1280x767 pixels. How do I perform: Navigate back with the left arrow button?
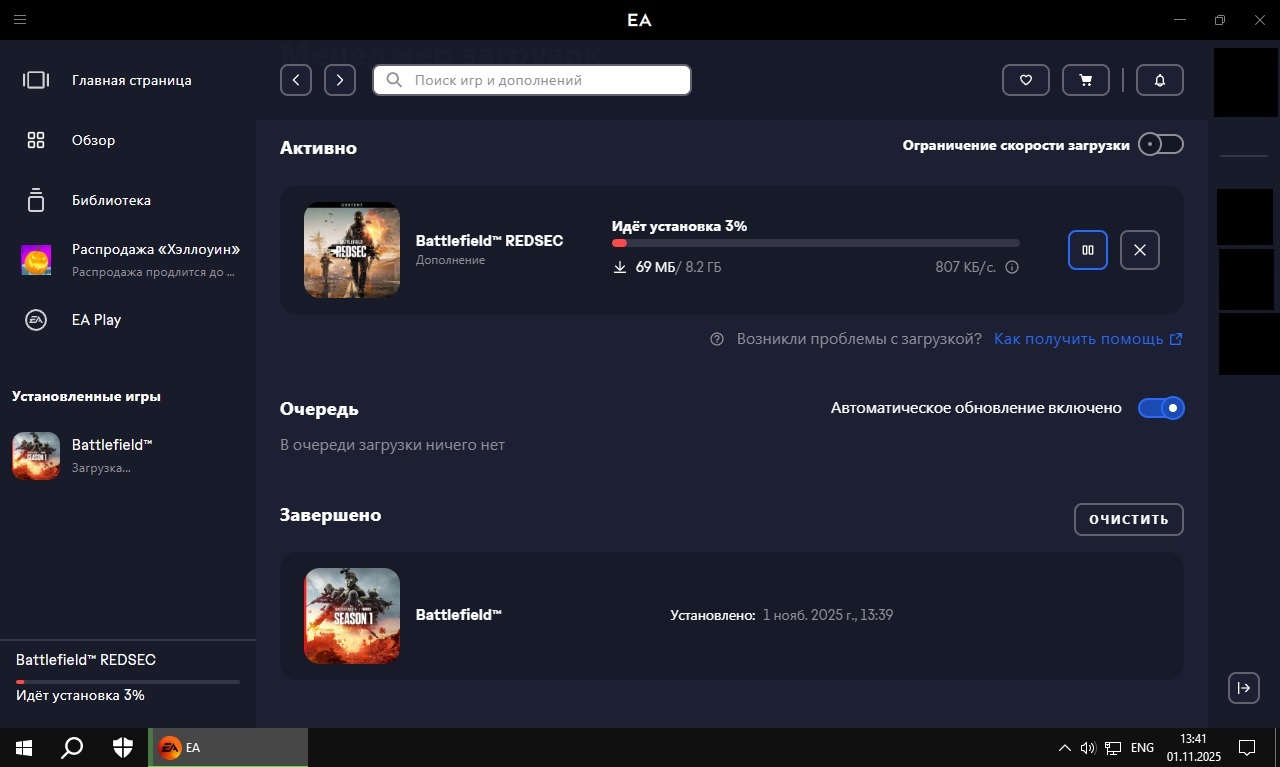tap(296, 80)
